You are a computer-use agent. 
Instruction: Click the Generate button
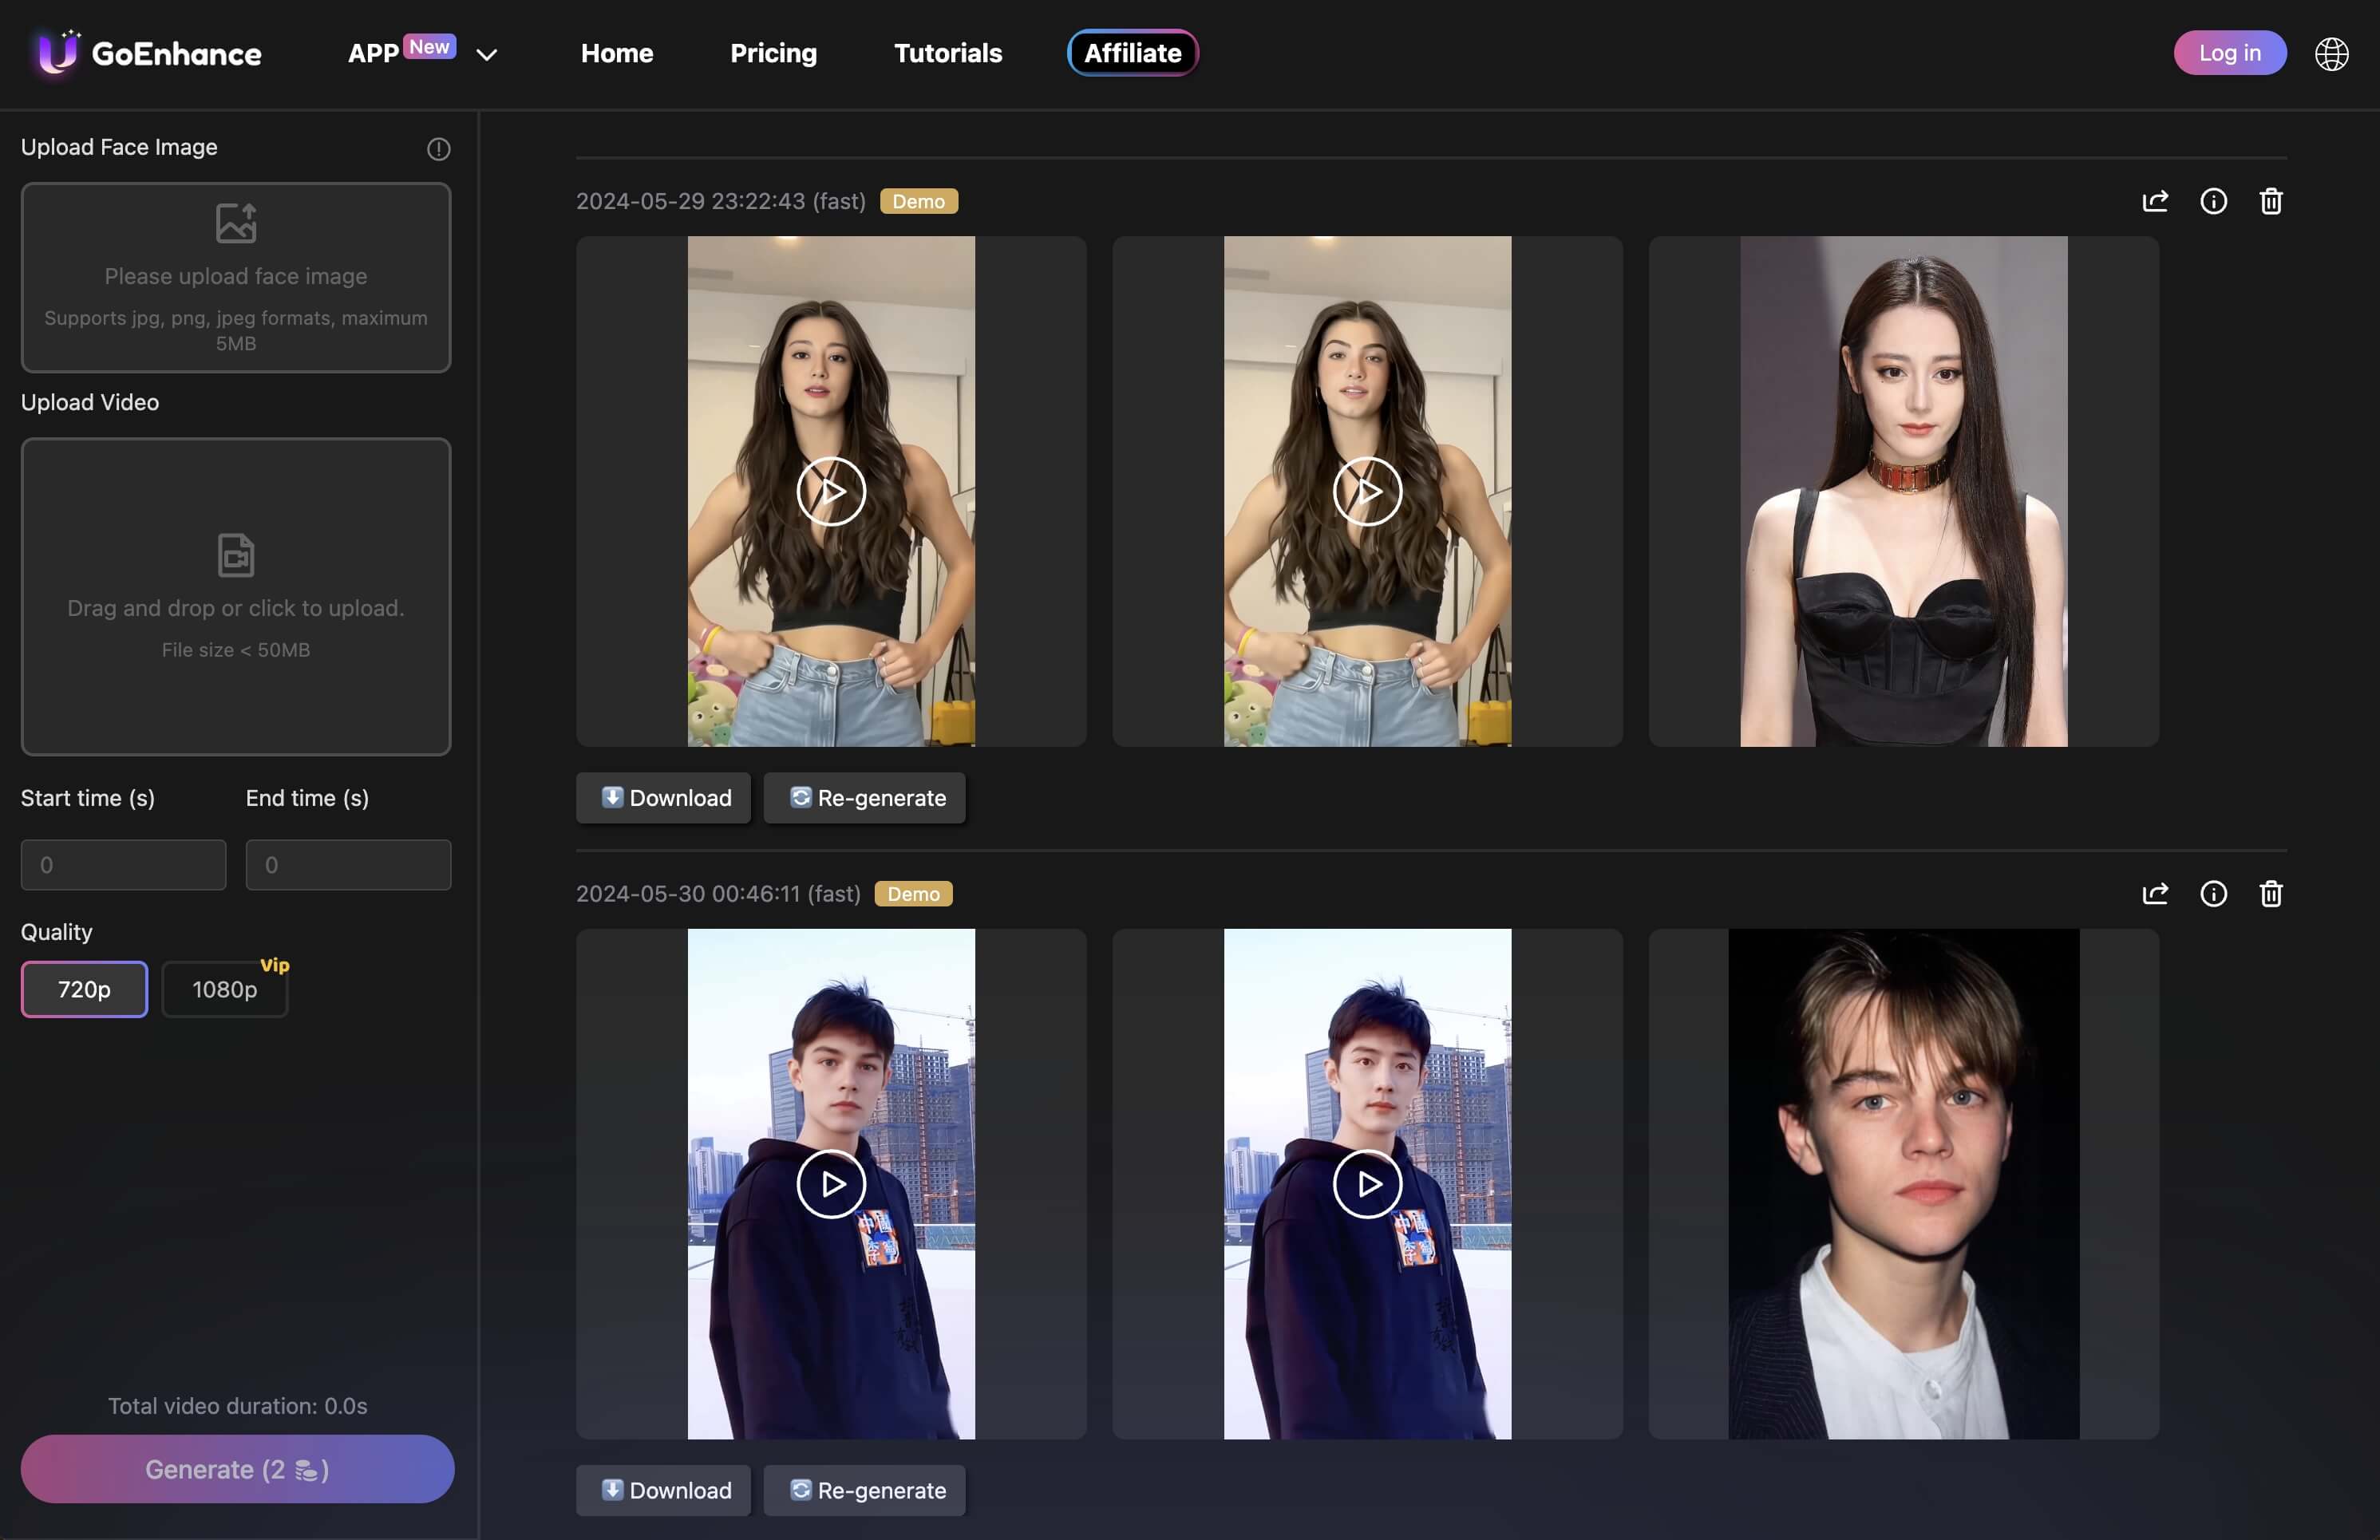[237, 1469]
